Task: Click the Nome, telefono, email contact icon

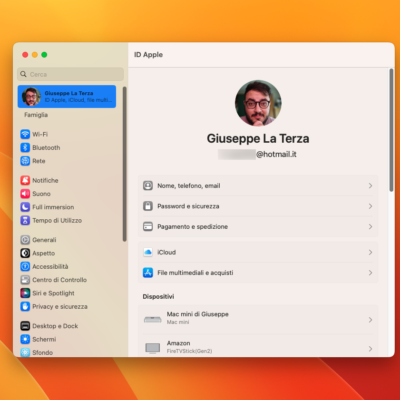Action: point(148,186)
